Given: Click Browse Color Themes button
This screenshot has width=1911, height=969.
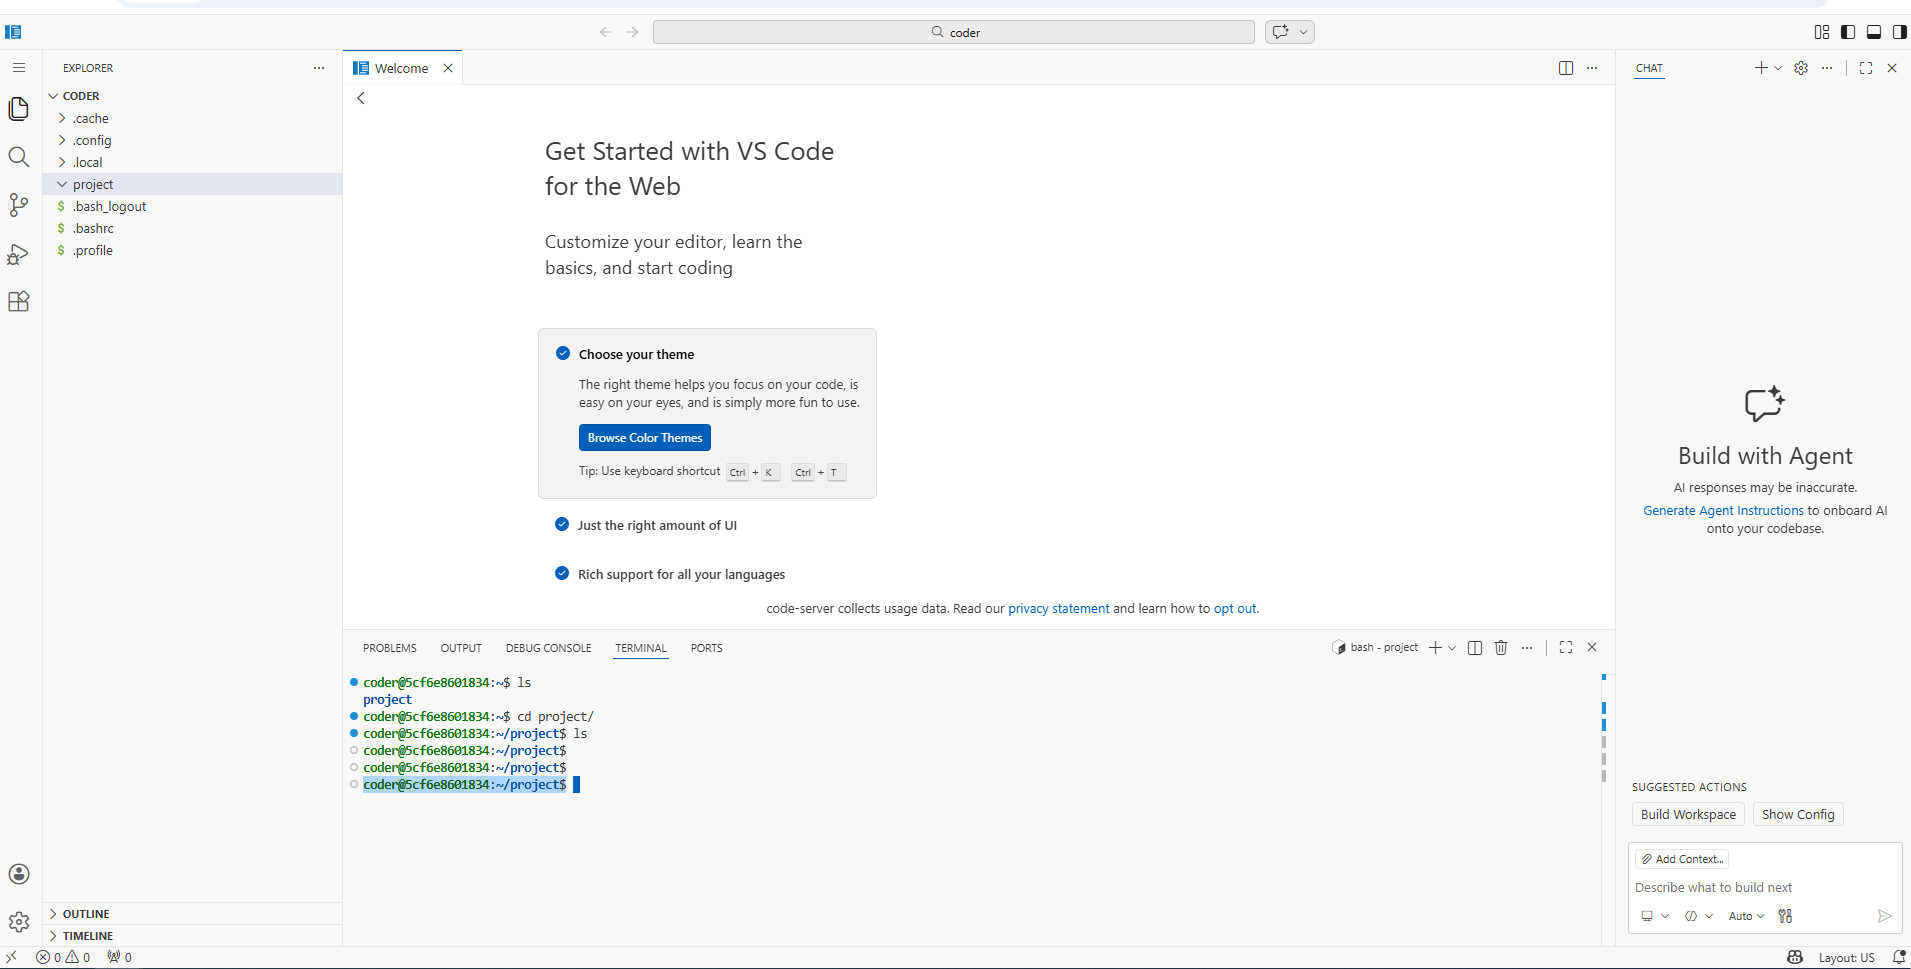Looking at the screenshot, I should coord(645,438).
